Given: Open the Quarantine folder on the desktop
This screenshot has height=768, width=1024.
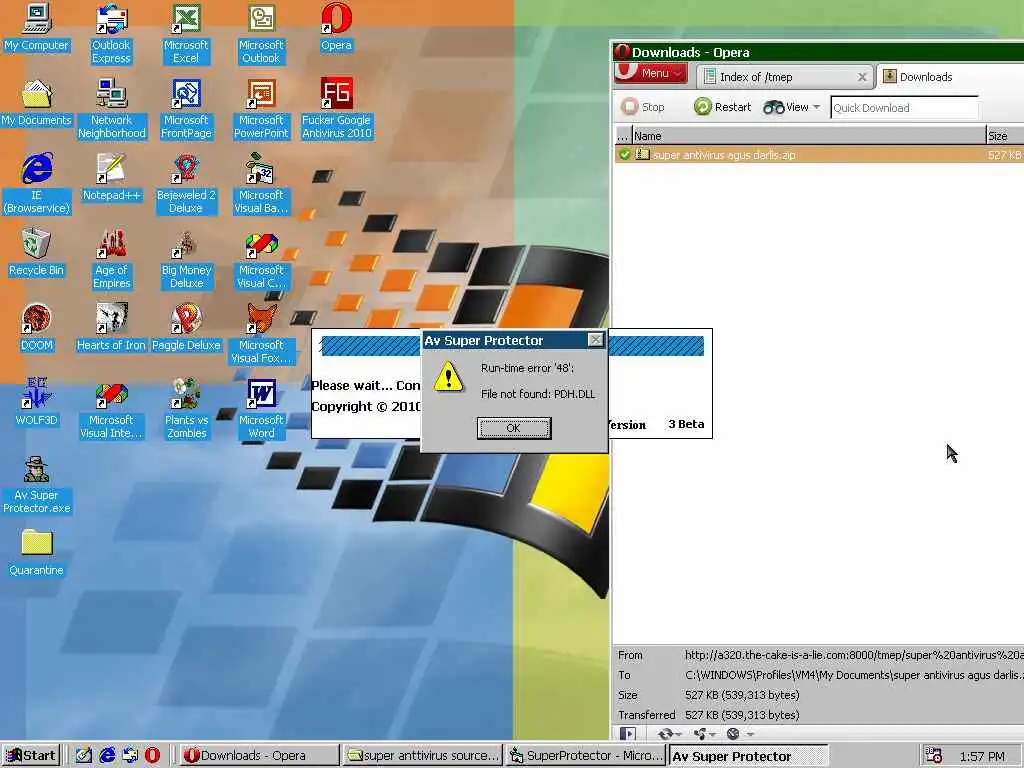Looking at the screenshot, I should (36, 553).
